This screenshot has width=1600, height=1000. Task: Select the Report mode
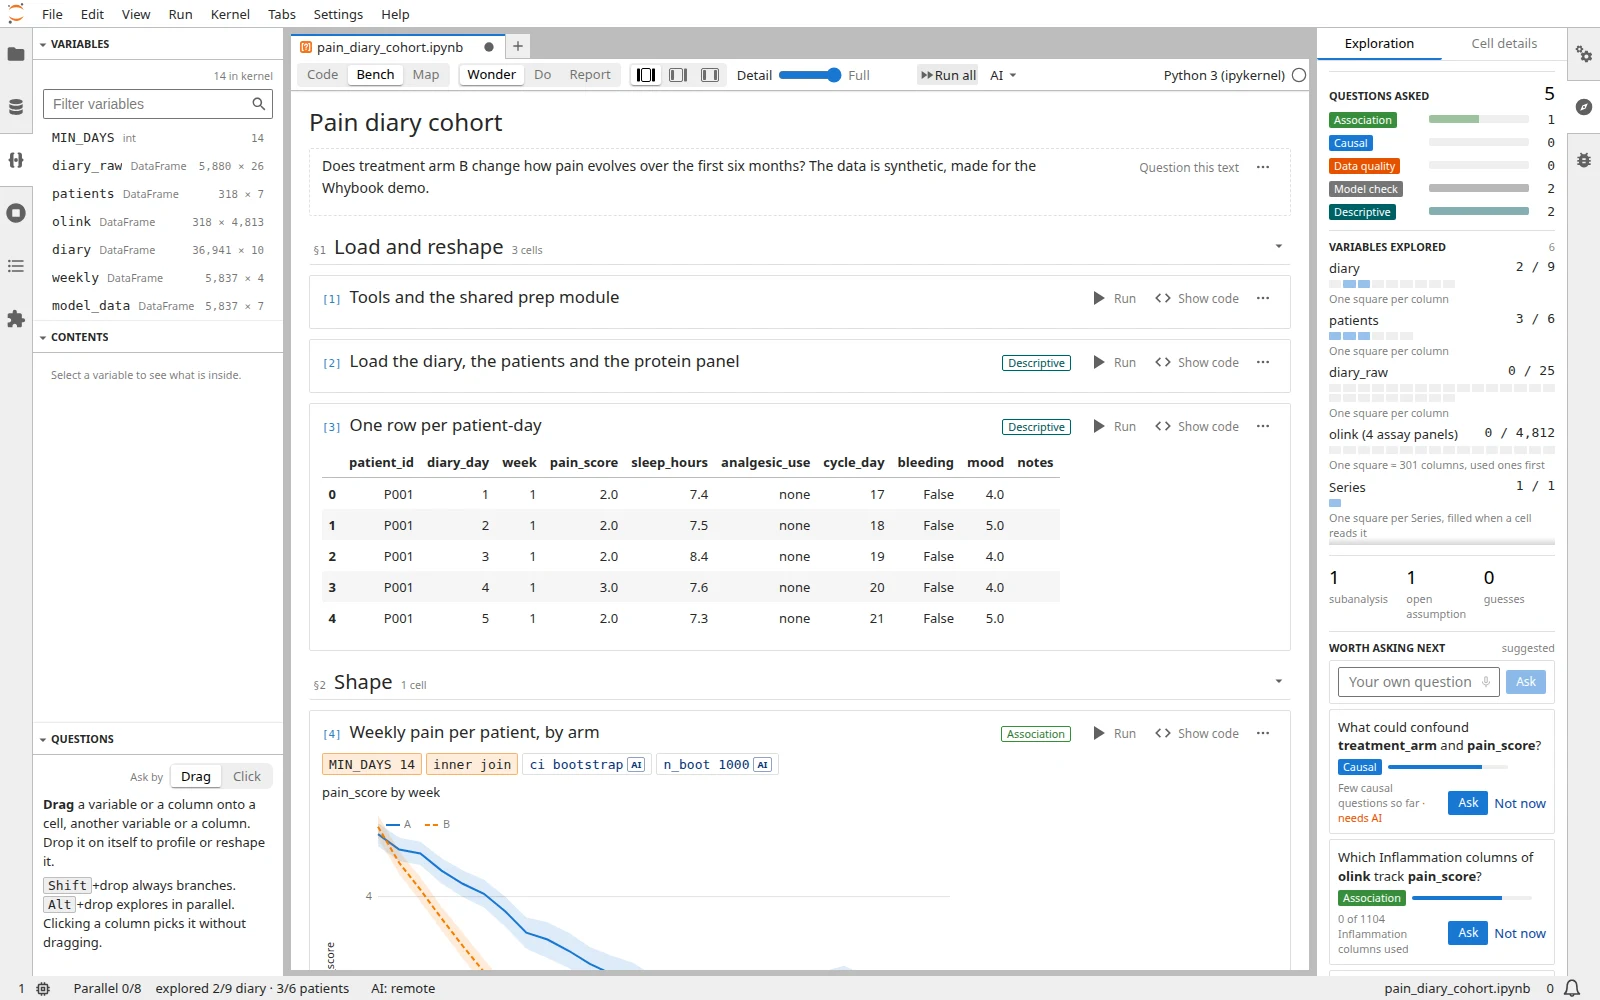click(x=590, y=75)
